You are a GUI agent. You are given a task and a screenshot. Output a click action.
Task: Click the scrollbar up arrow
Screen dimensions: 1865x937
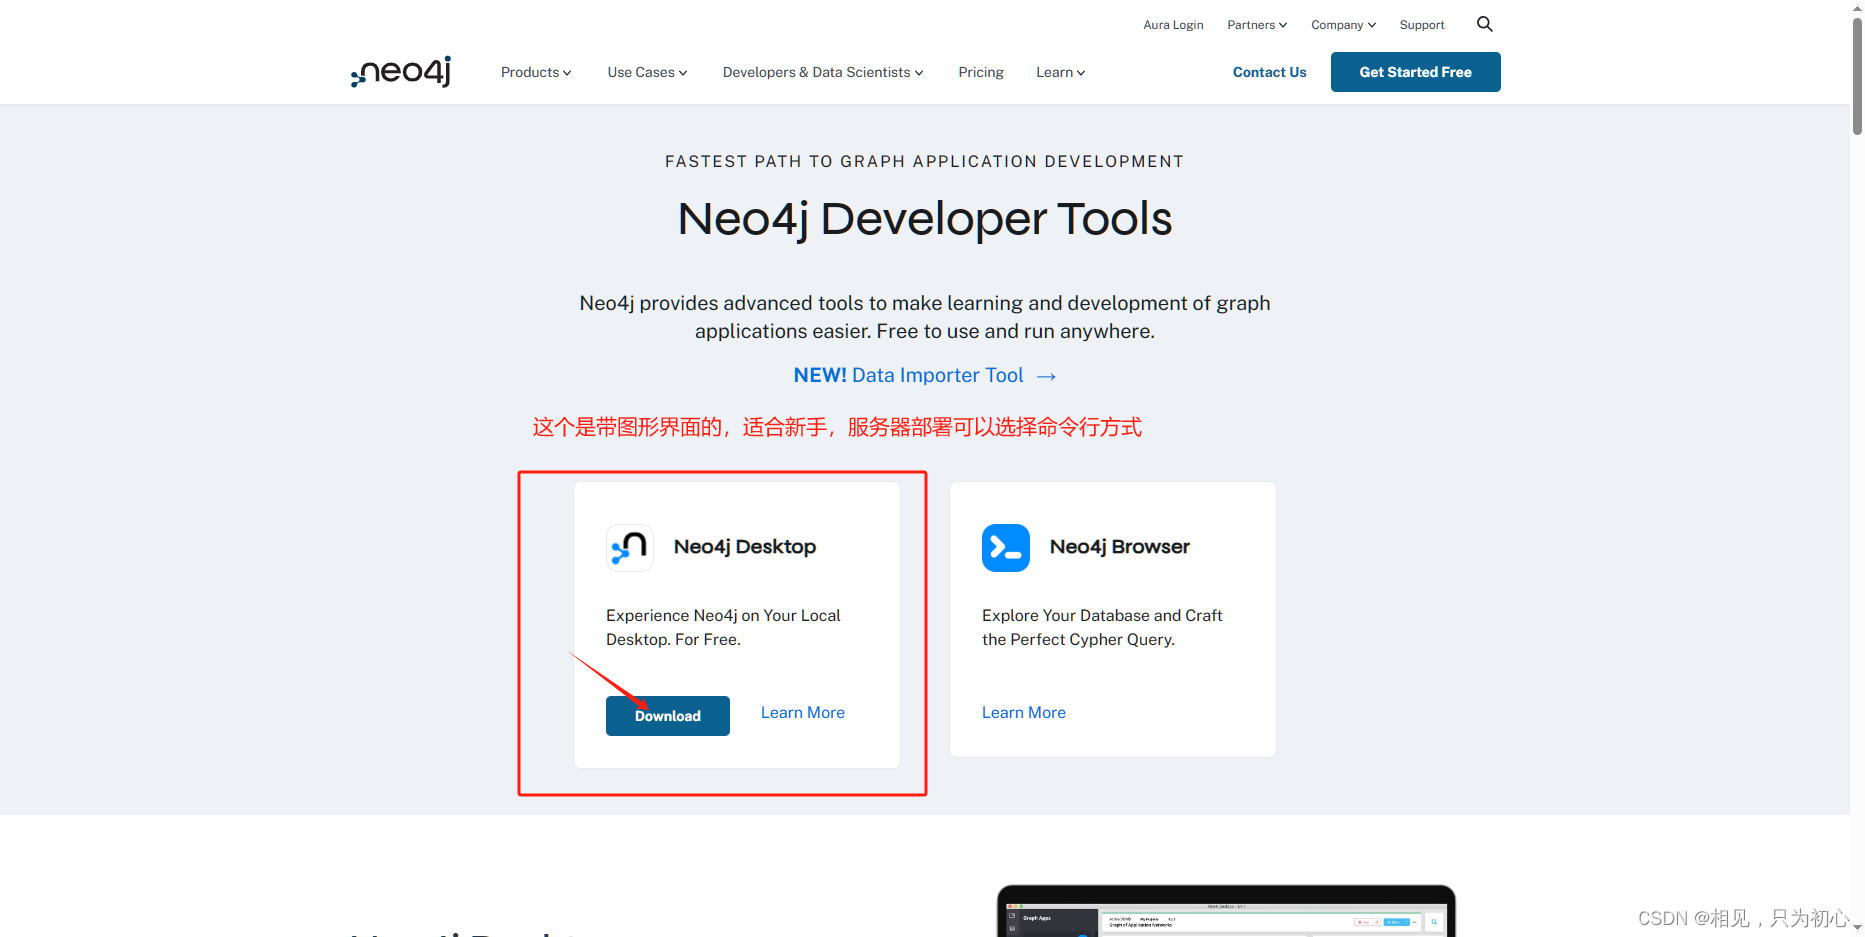click(x=1857, y=7)
